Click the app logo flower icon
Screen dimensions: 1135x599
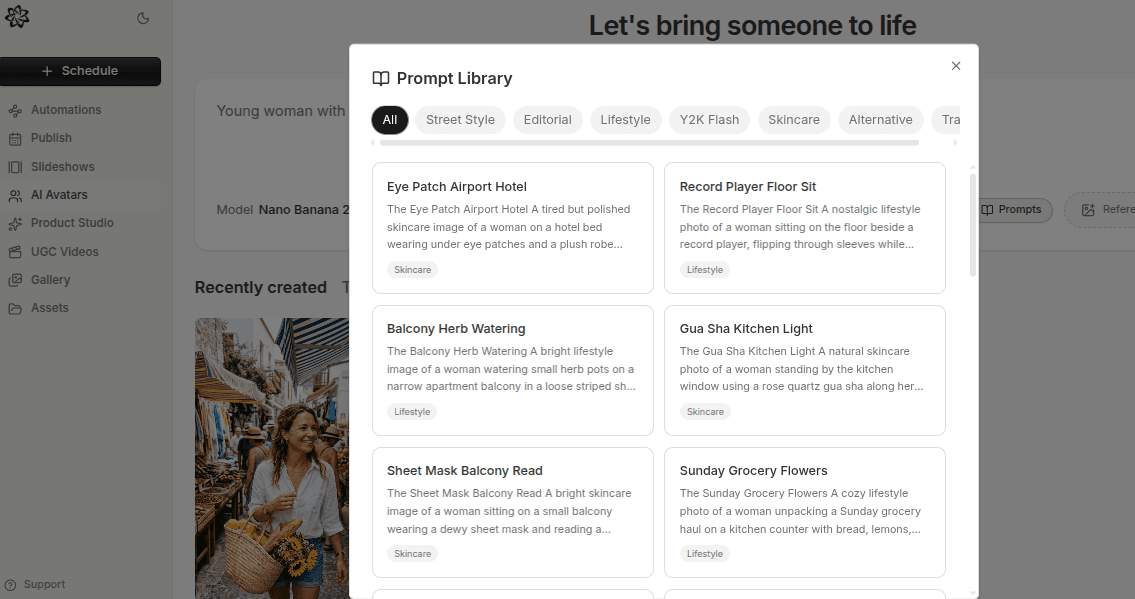click(x=17, y=16)
